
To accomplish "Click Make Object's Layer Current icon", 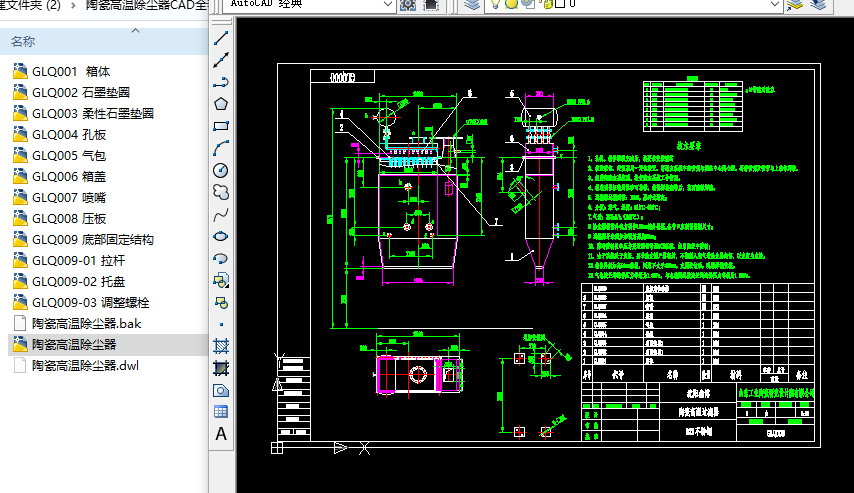I will [795, 5].
